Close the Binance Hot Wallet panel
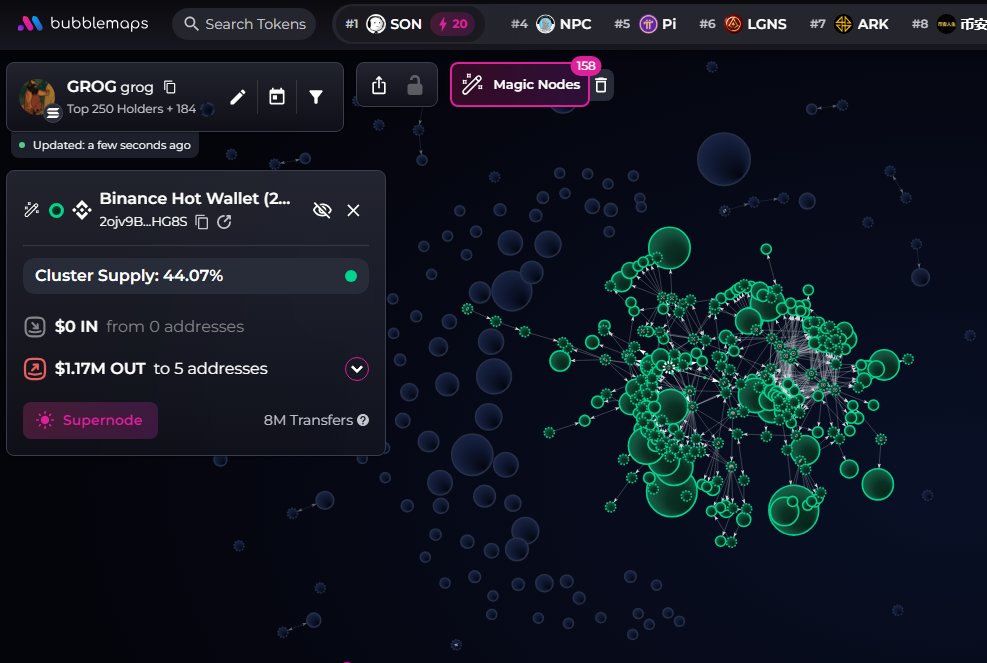 [x=353, y=210]
